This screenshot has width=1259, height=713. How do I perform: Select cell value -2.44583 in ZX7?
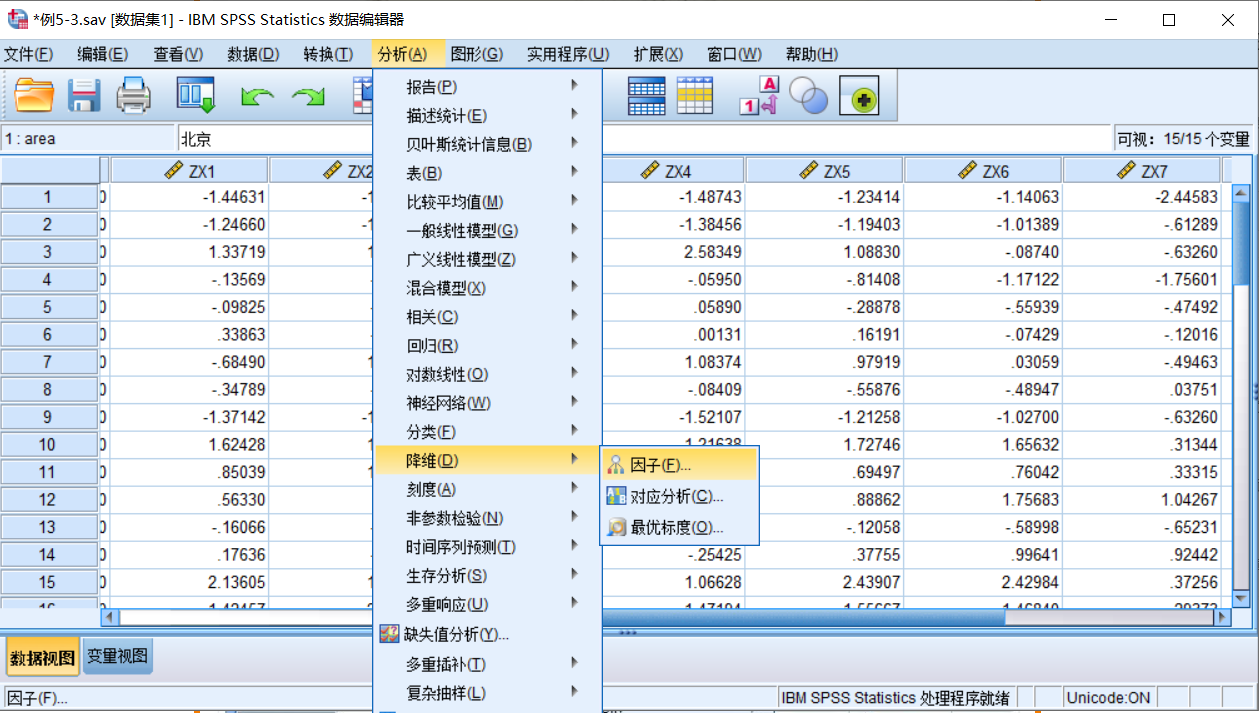(x=1142, y=197)
